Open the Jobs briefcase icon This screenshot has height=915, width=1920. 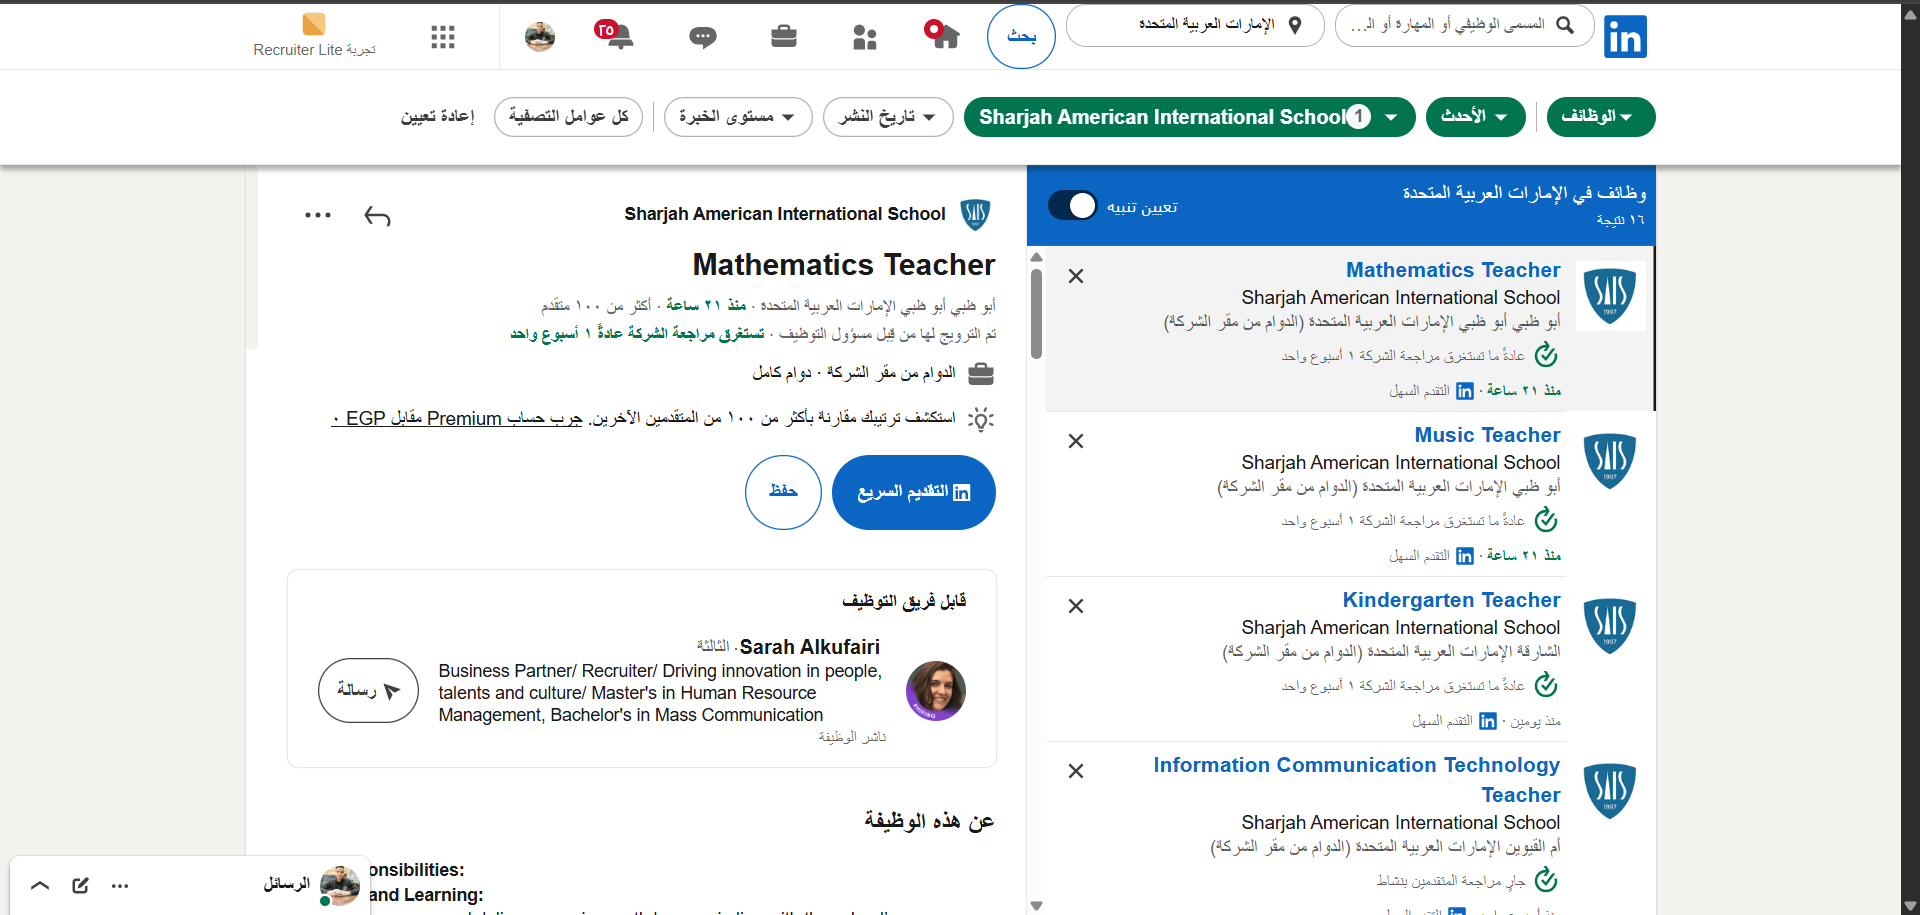[x=784, y=37]
